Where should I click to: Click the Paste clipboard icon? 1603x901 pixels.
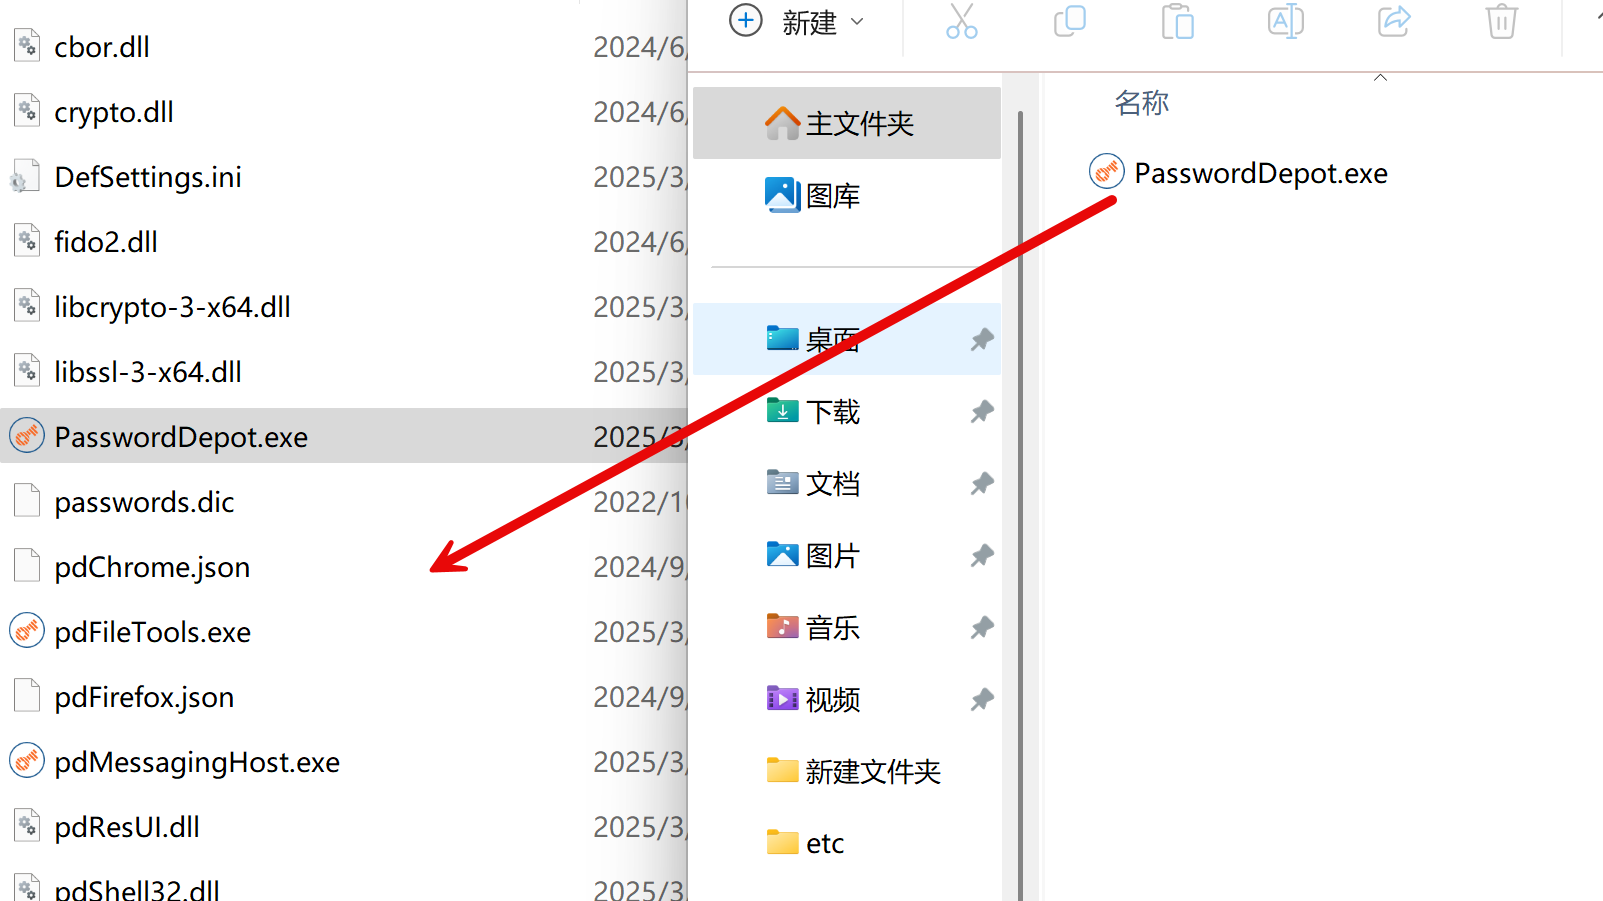(1178, 21)
